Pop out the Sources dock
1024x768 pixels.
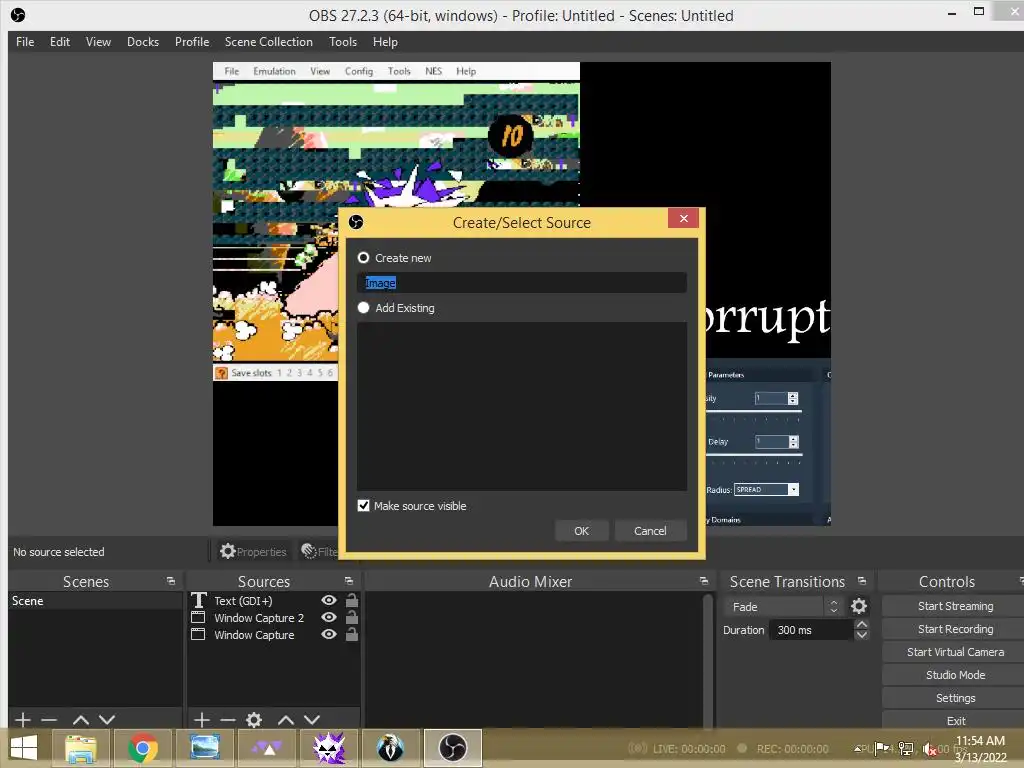349,581
